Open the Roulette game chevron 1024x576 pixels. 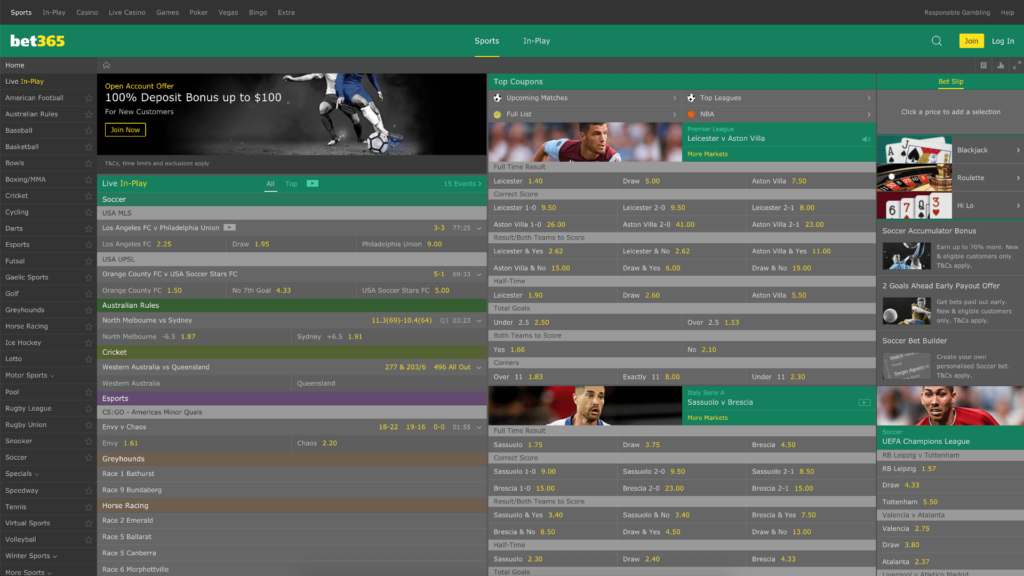(1018, 178)
